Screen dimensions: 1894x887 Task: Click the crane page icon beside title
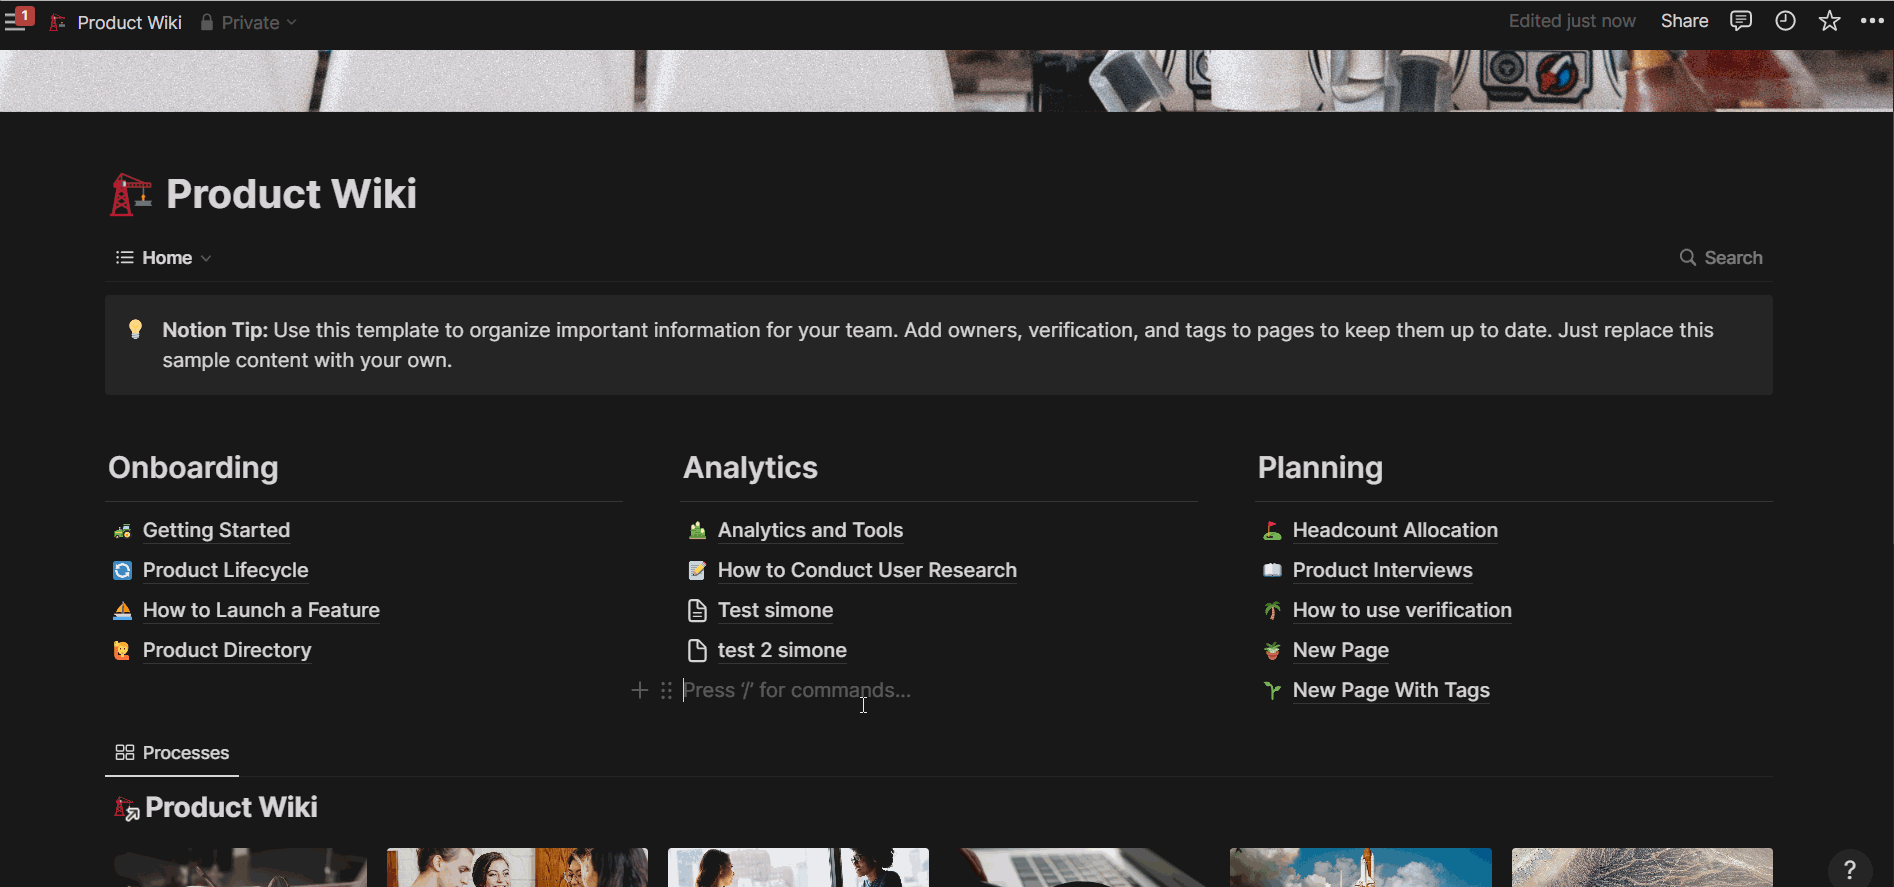pyautogui.click(x=131, y=194)
